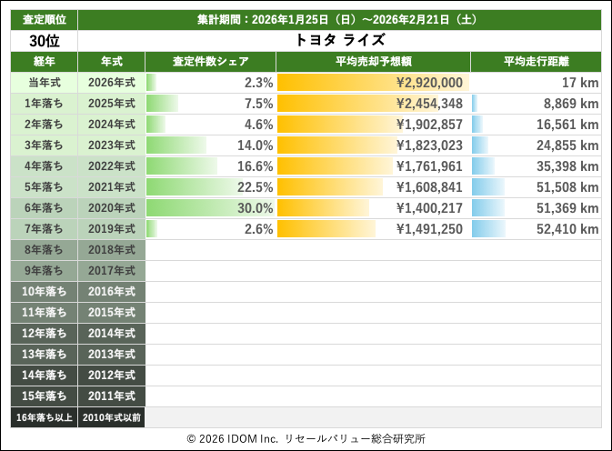Click the IDOM Inc. copyright footer text
Image resolution: width=612 pixels, height=451 pixels.
click(306, 438)
